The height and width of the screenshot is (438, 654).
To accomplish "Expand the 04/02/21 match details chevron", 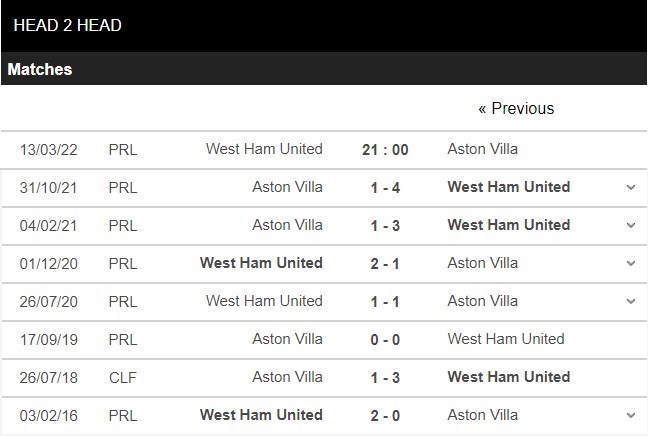I will tap(631, 225).
